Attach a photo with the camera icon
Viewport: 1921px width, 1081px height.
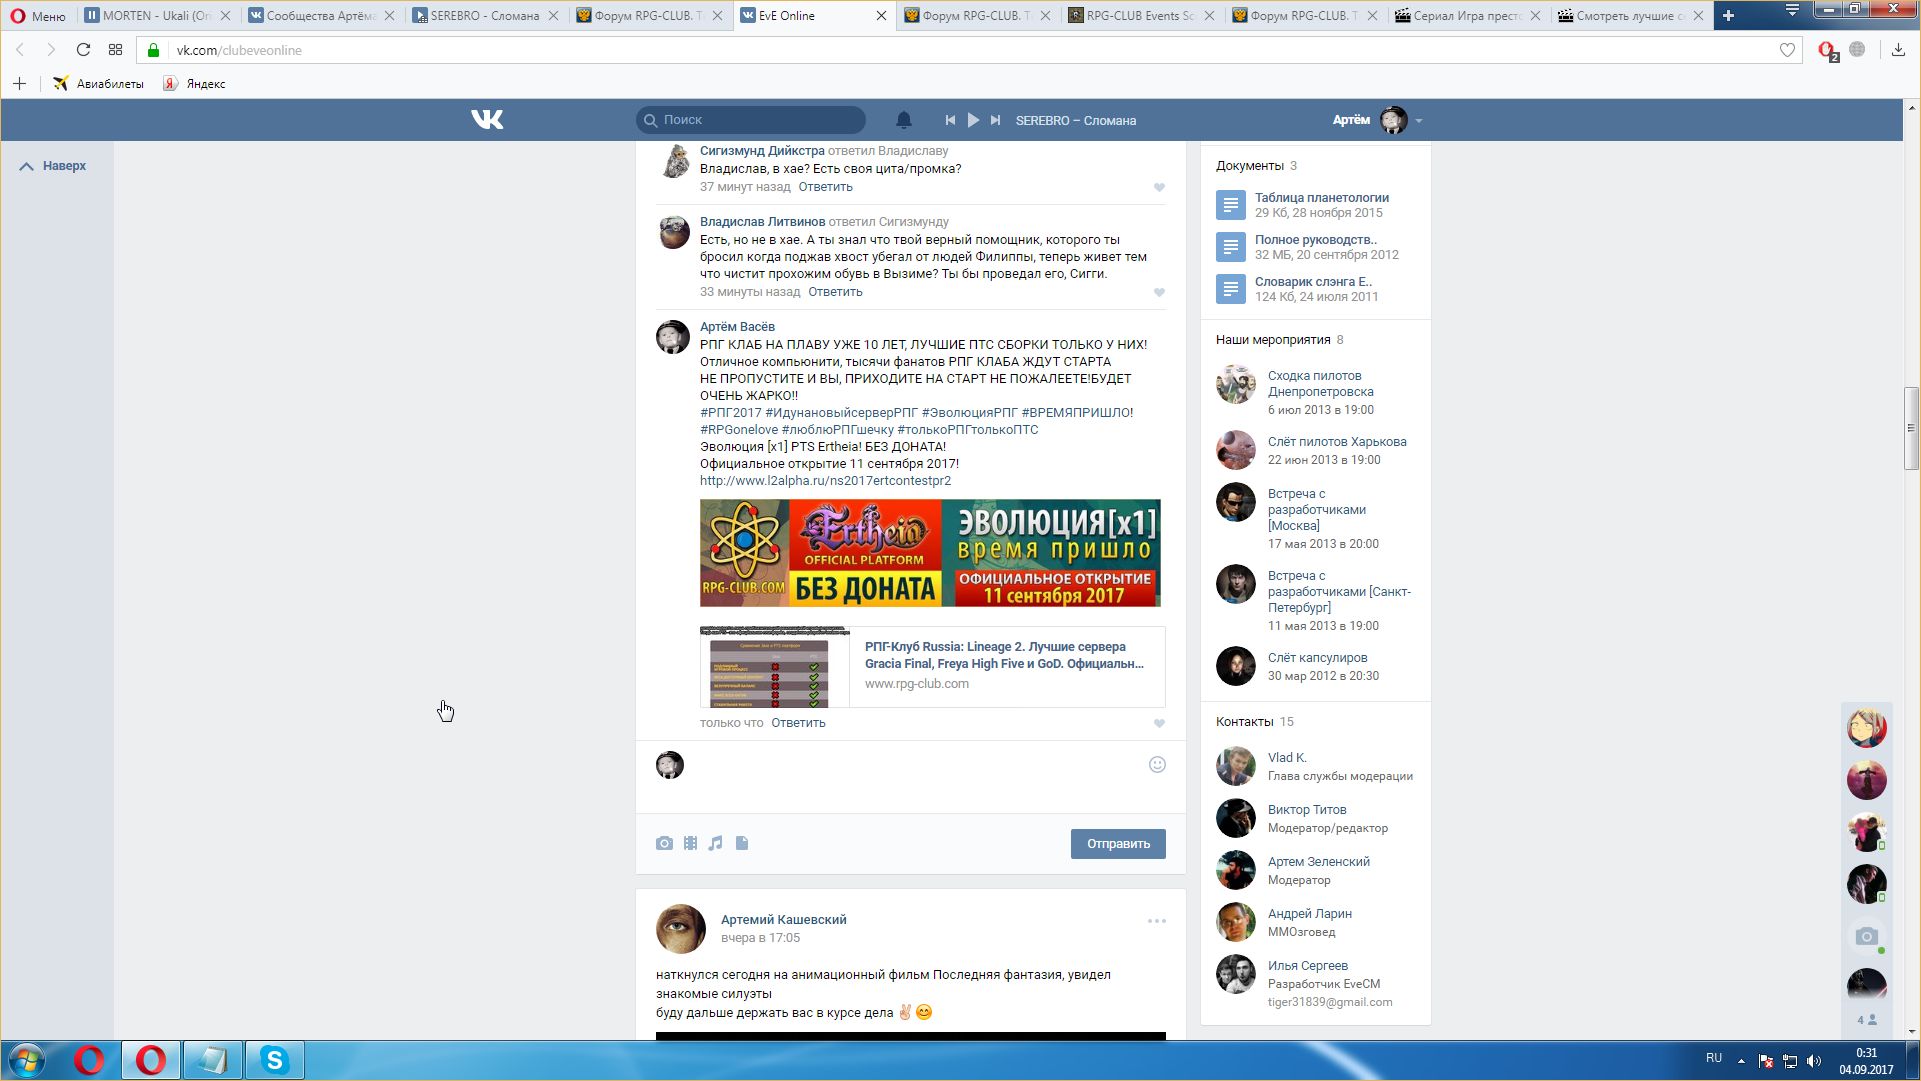pyautogui.click(x=664, y=843)
